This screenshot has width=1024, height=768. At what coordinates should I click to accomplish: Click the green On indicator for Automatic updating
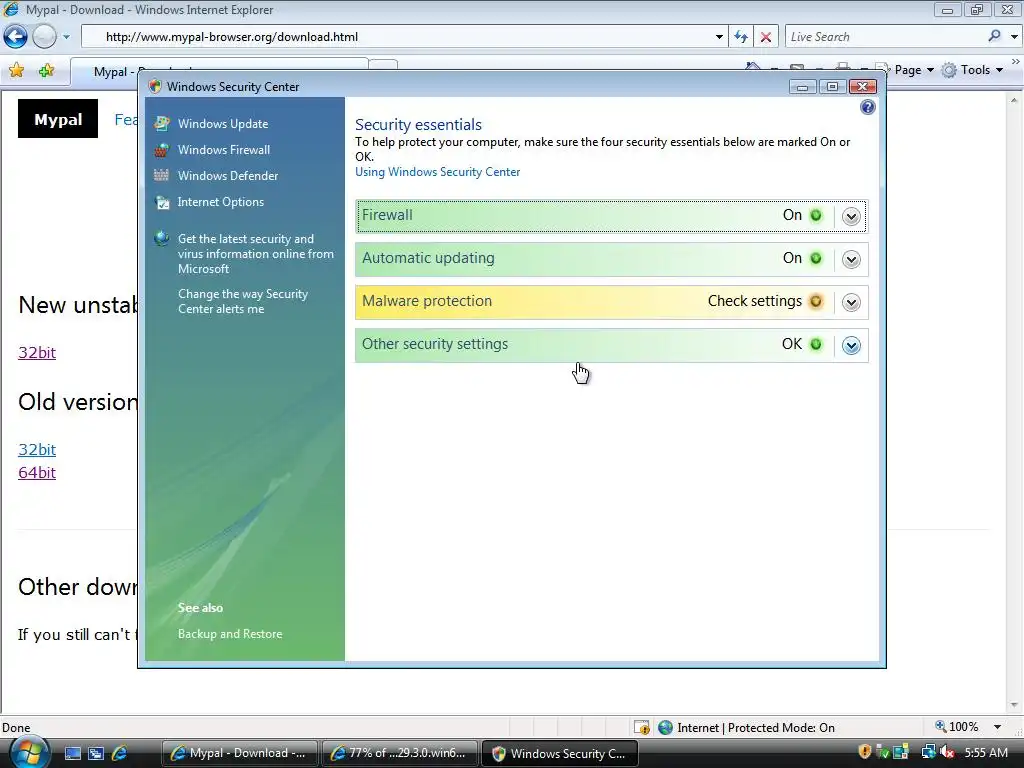click(x=816, y=259)
